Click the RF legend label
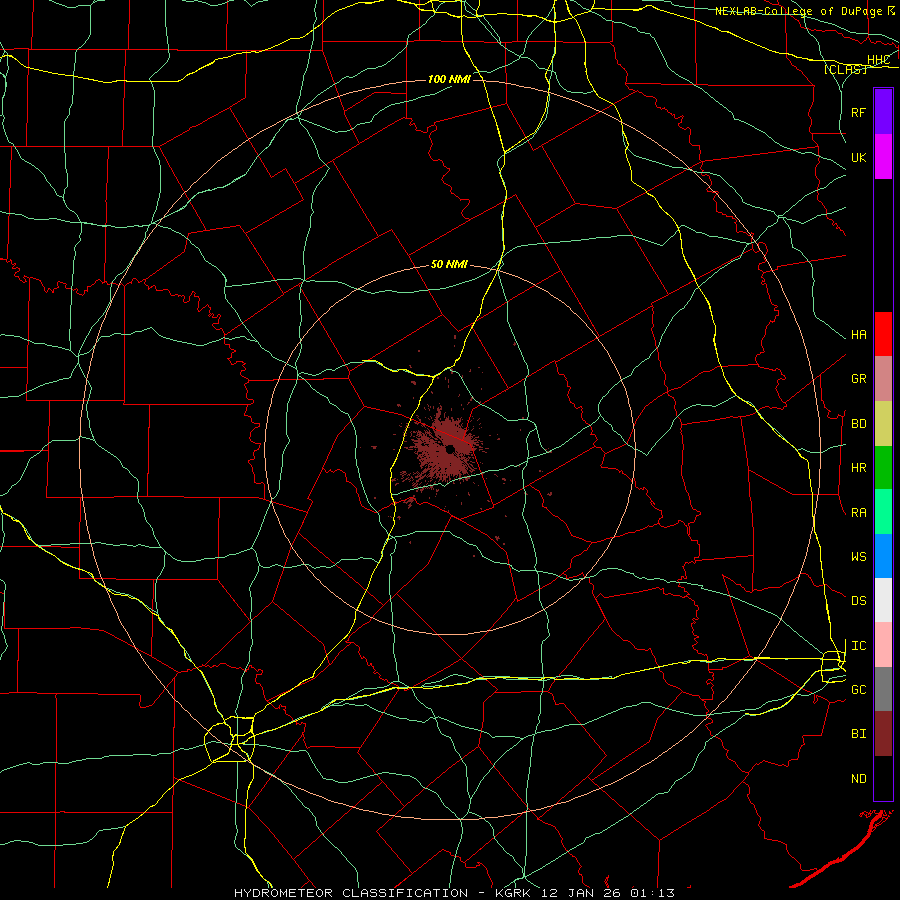The width and height of the screenshot is (900, 900). point(859,112)
